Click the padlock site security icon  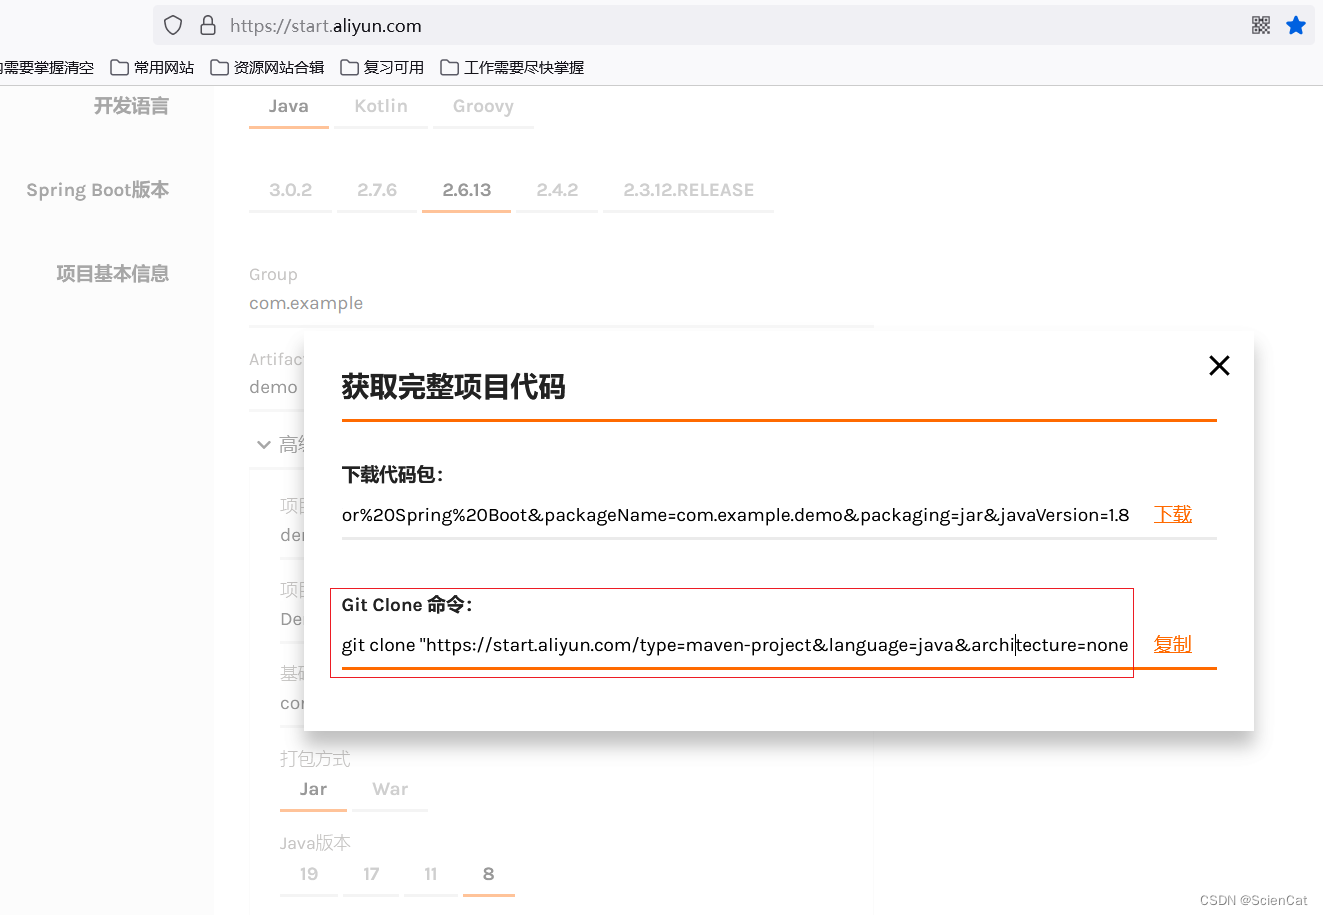[208, 25]
